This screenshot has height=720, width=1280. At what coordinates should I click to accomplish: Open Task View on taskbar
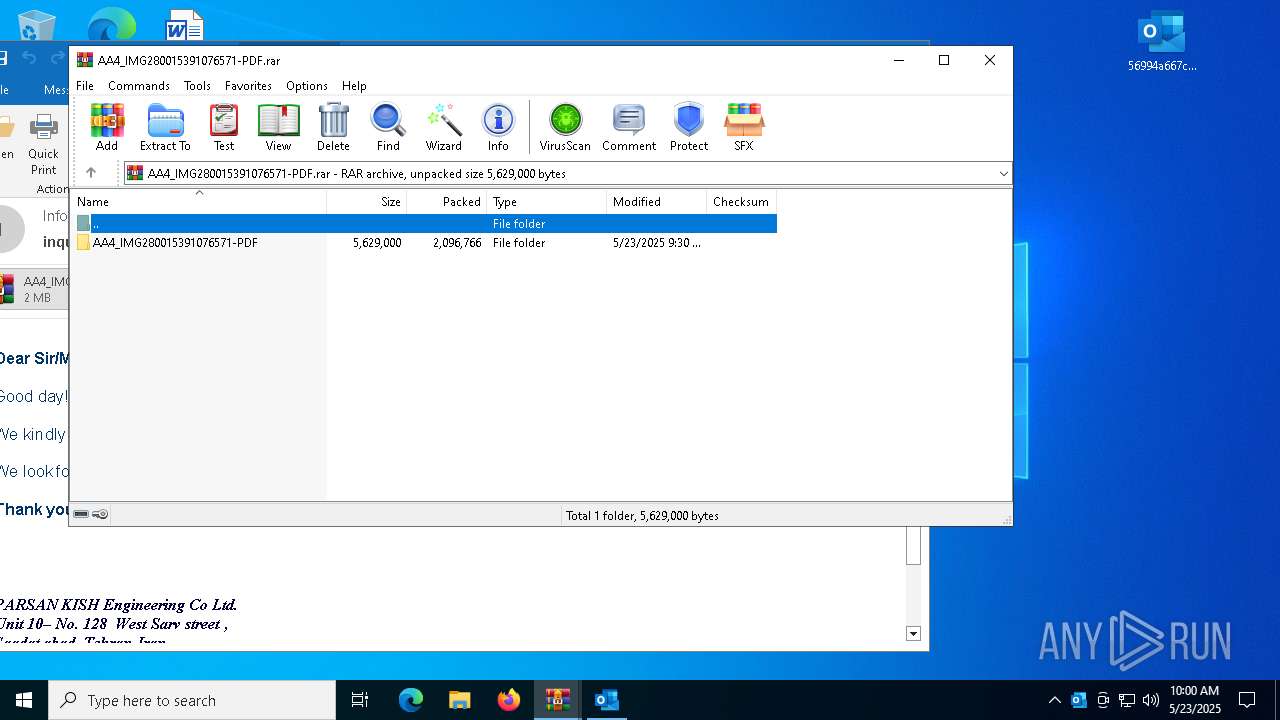tap(360, 700)
